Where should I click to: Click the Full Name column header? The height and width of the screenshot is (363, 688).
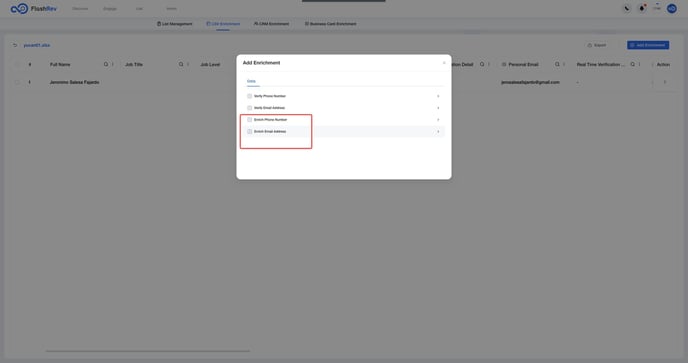point(60,65)
